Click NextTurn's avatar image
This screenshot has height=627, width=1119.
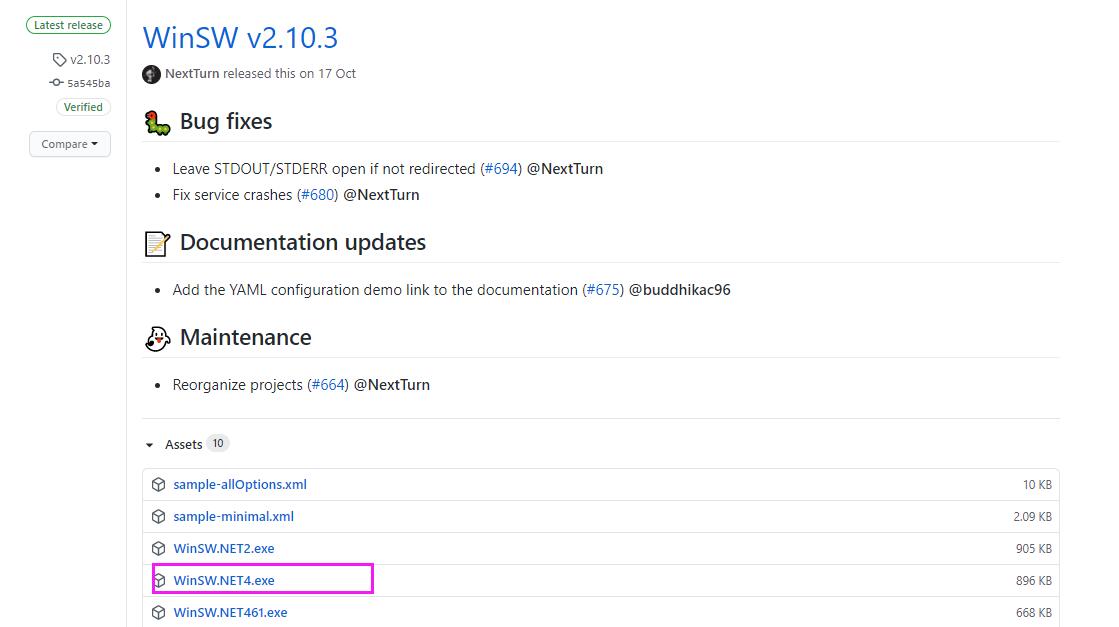point(151,74)
